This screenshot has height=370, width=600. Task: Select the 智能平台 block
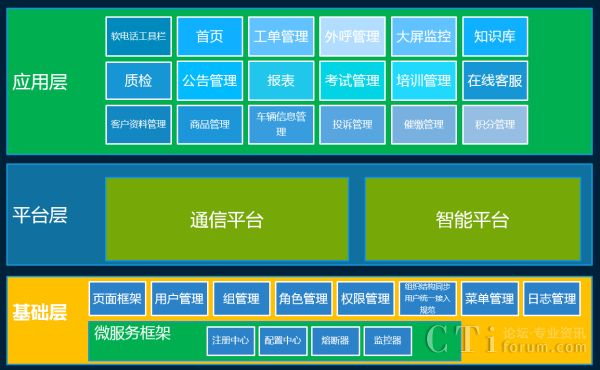(x=473, y=219)
